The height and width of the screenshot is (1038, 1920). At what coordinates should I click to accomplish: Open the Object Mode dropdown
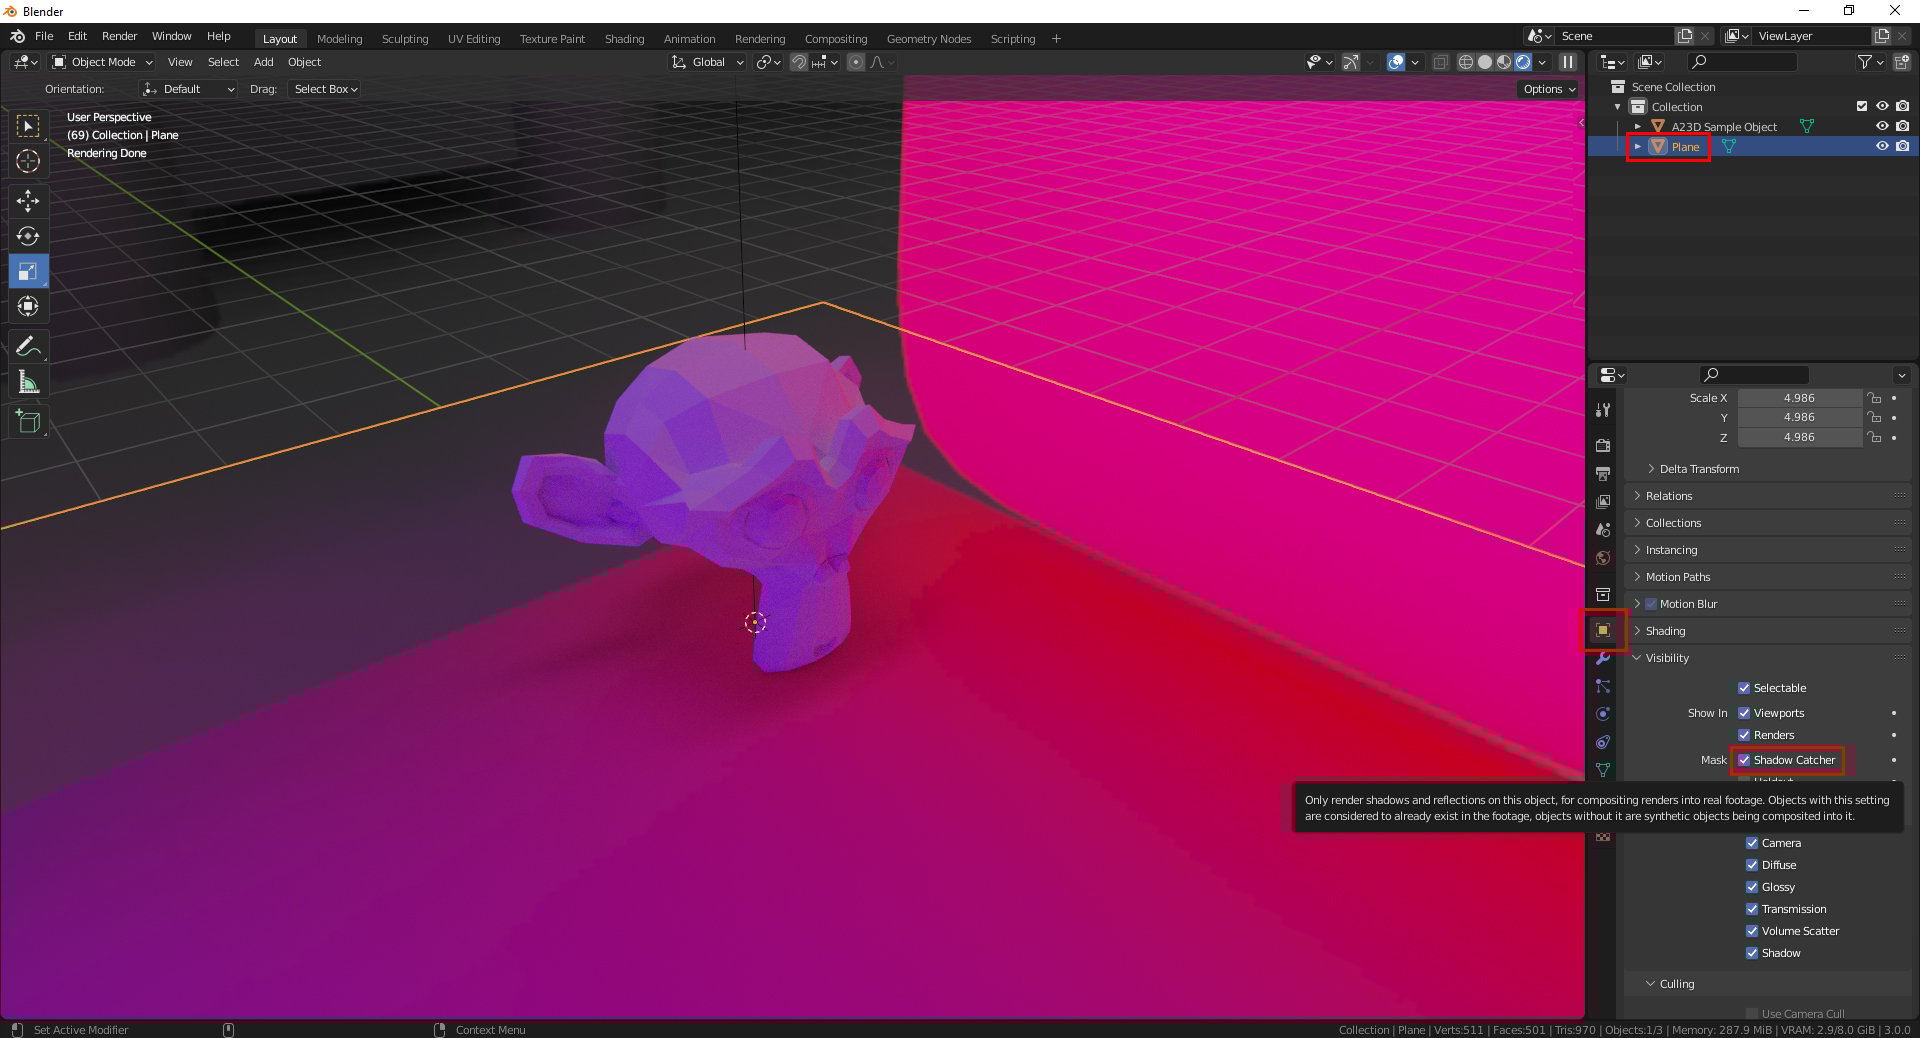pyautogui.click(x=102, y=62)
